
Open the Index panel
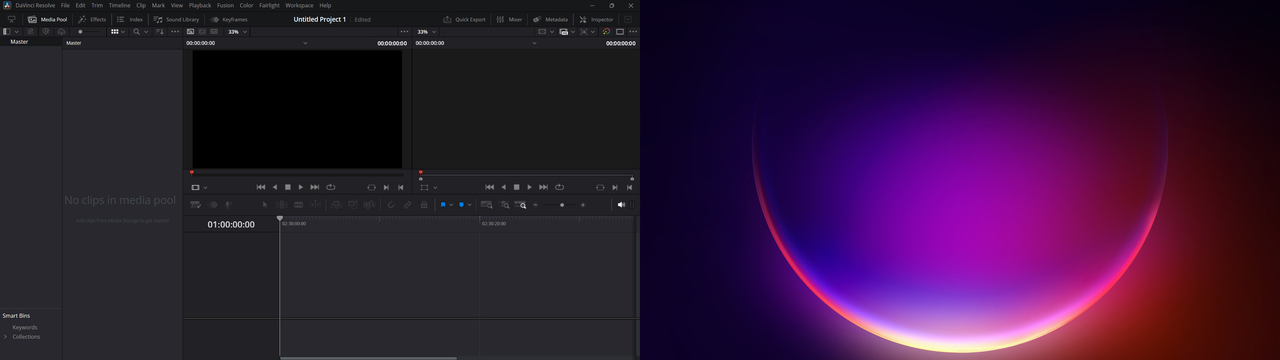coord(129,19)
